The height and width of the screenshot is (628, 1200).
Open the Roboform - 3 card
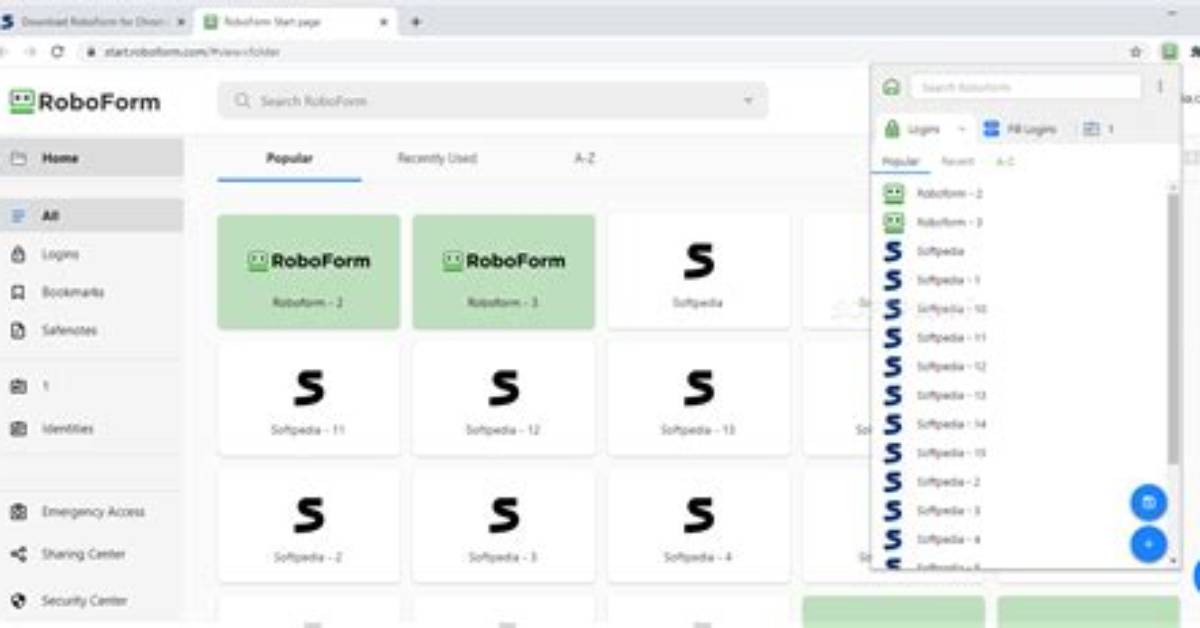tap(504, 271)
